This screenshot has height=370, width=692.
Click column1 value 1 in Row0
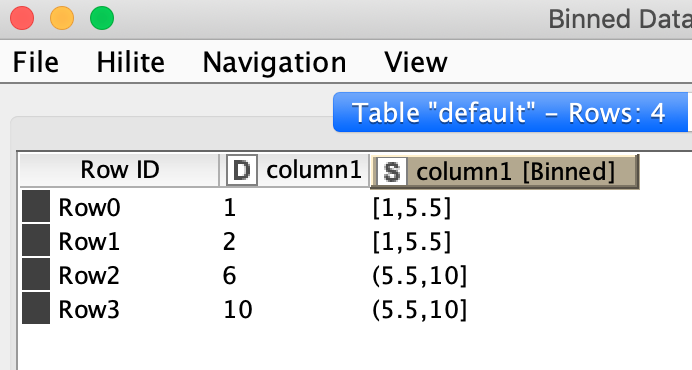coord(229,207)
